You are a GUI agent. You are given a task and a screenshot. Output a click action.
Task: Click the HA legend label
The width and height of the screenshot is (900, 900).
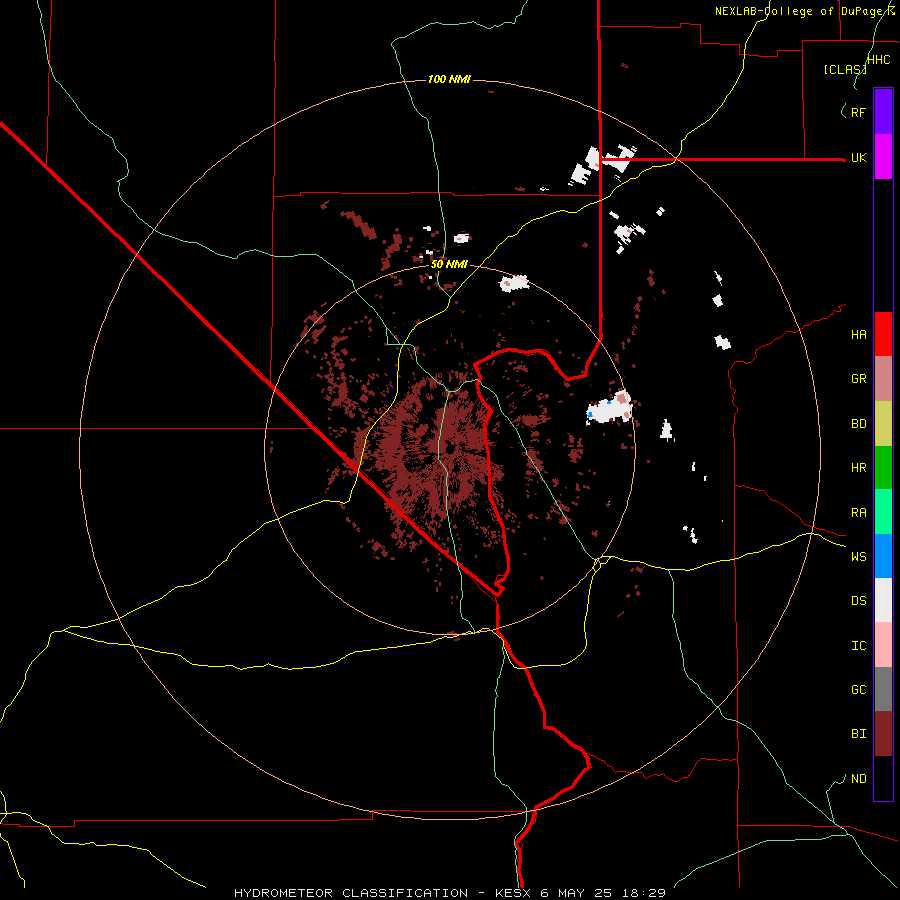[858, 334]
